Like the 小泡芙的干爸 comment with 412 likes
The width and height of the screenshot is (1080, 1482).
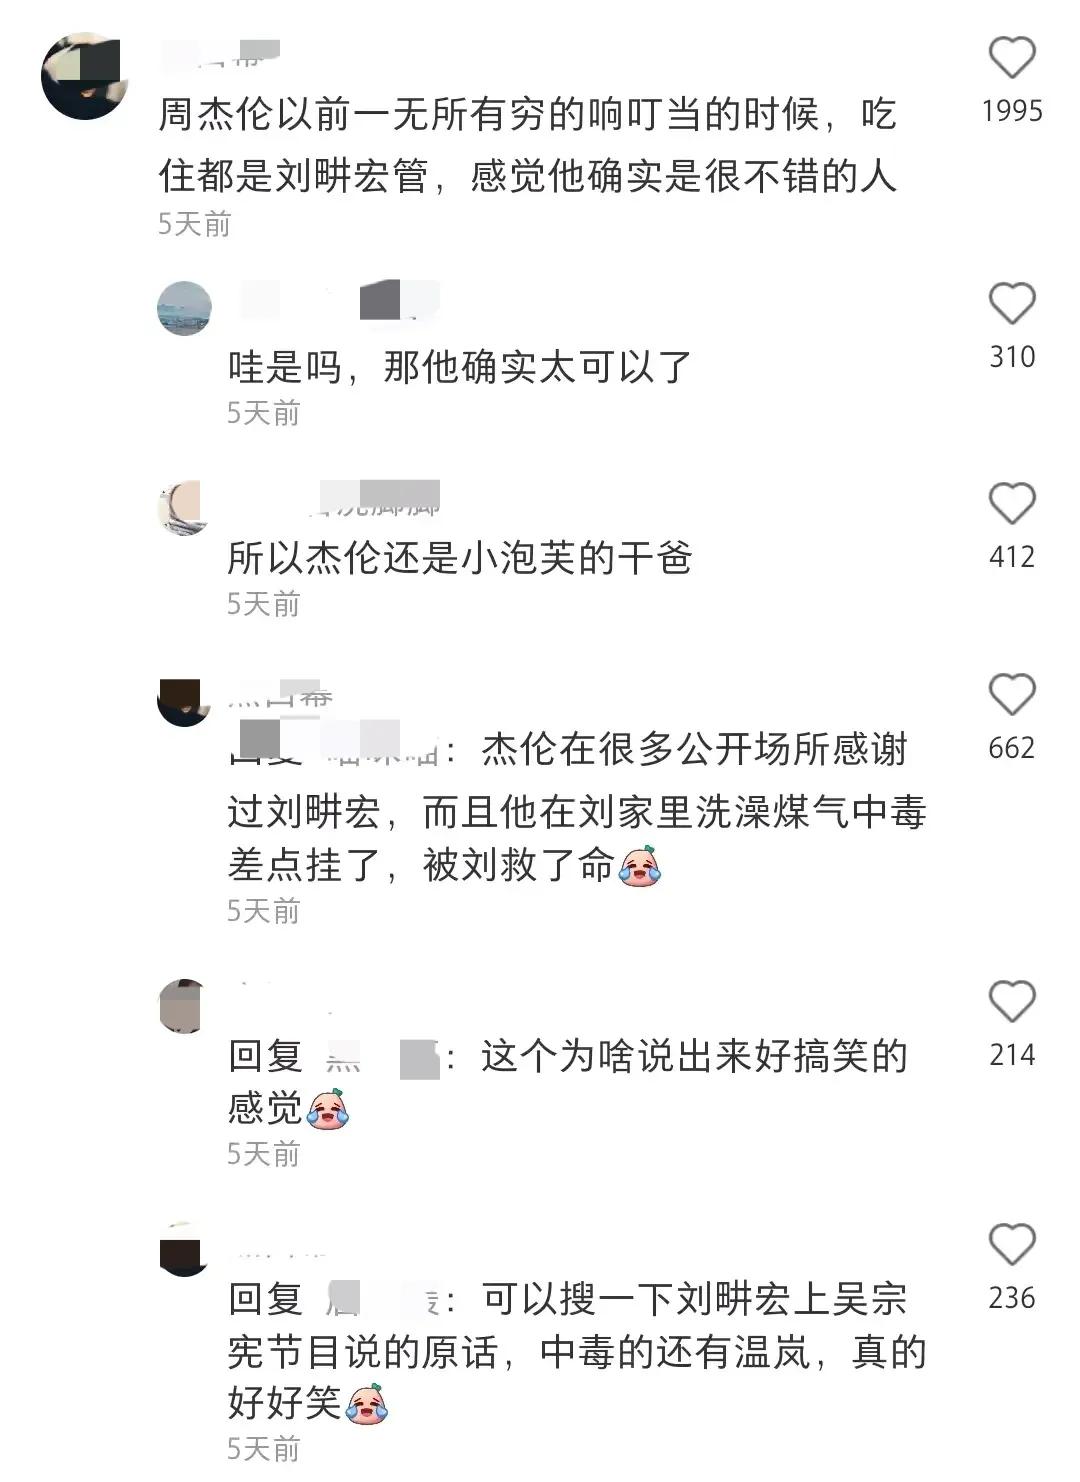pos(1012,504)
